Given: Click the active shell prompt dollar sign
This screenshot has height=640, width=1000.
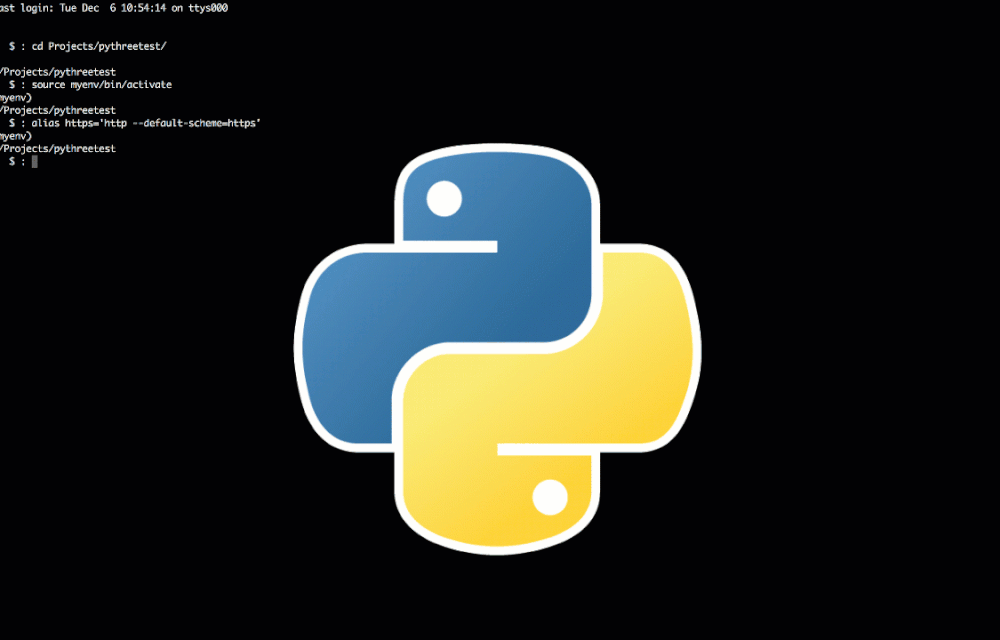Looking at the screenshot, I should tap(12, 161).
